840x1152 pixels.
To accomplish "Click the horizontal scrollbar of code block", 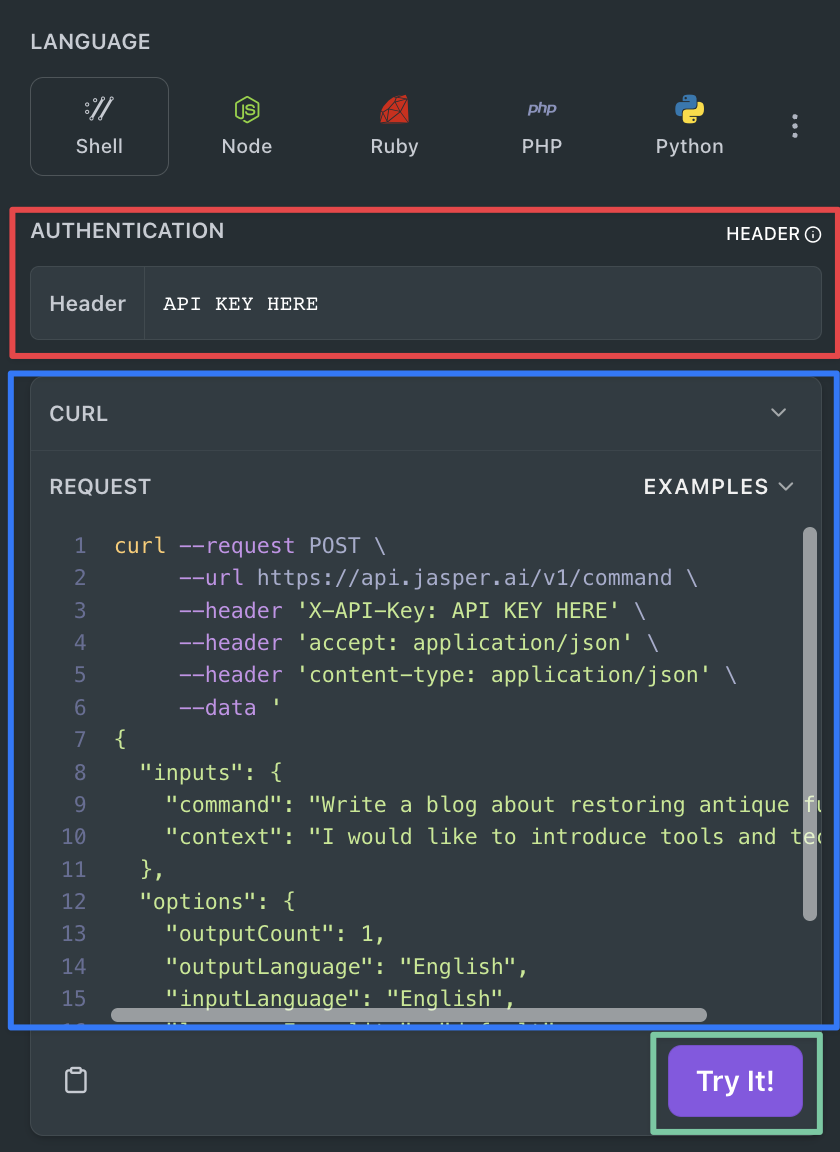I will click(x=409, y=1015).
